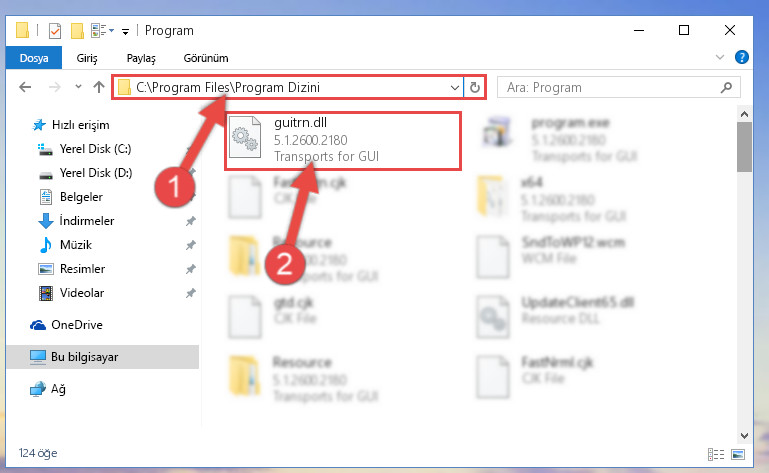Viewport: 769px width, 473px height.
Task: Open the Help question mark icon
Action: (x=742, y=57)
